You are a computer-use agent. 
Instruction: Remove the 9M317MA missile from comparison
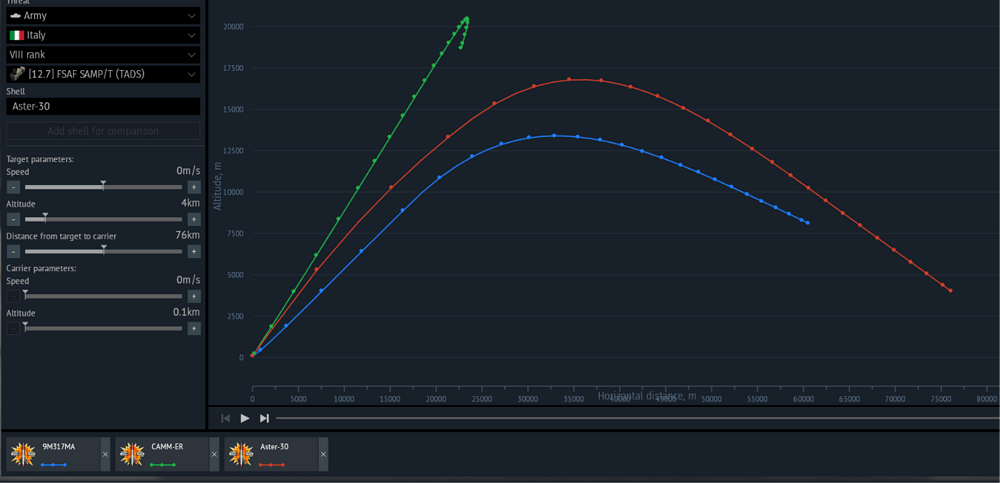click(105, 454)
